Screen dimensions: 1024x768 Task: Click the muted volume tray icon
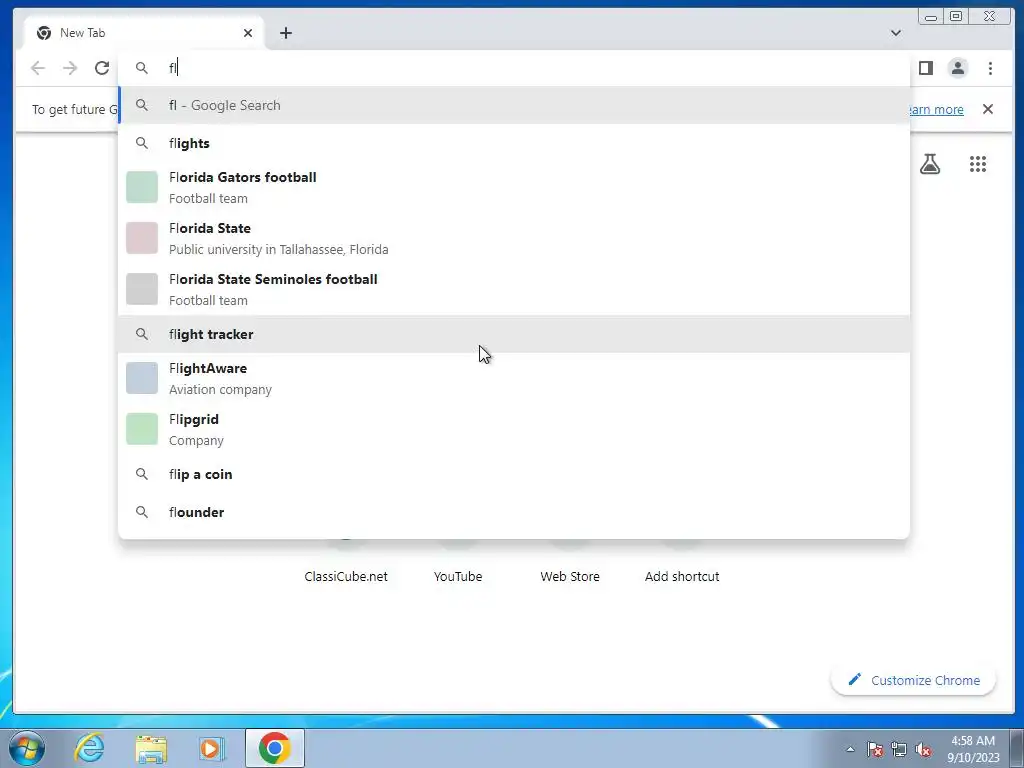923,749
